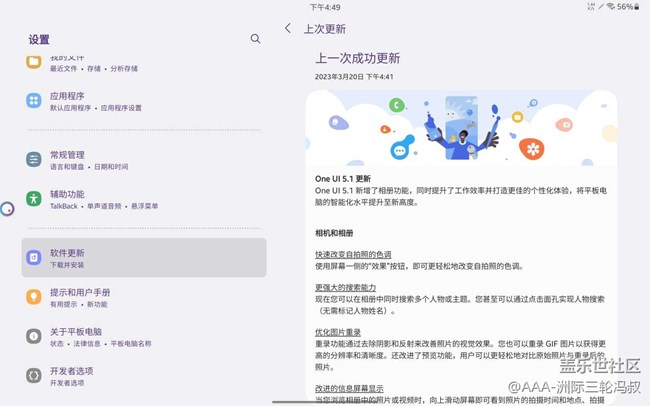Open 开发者选项
This screenshot has width=650, height=406.
point(144,376)
